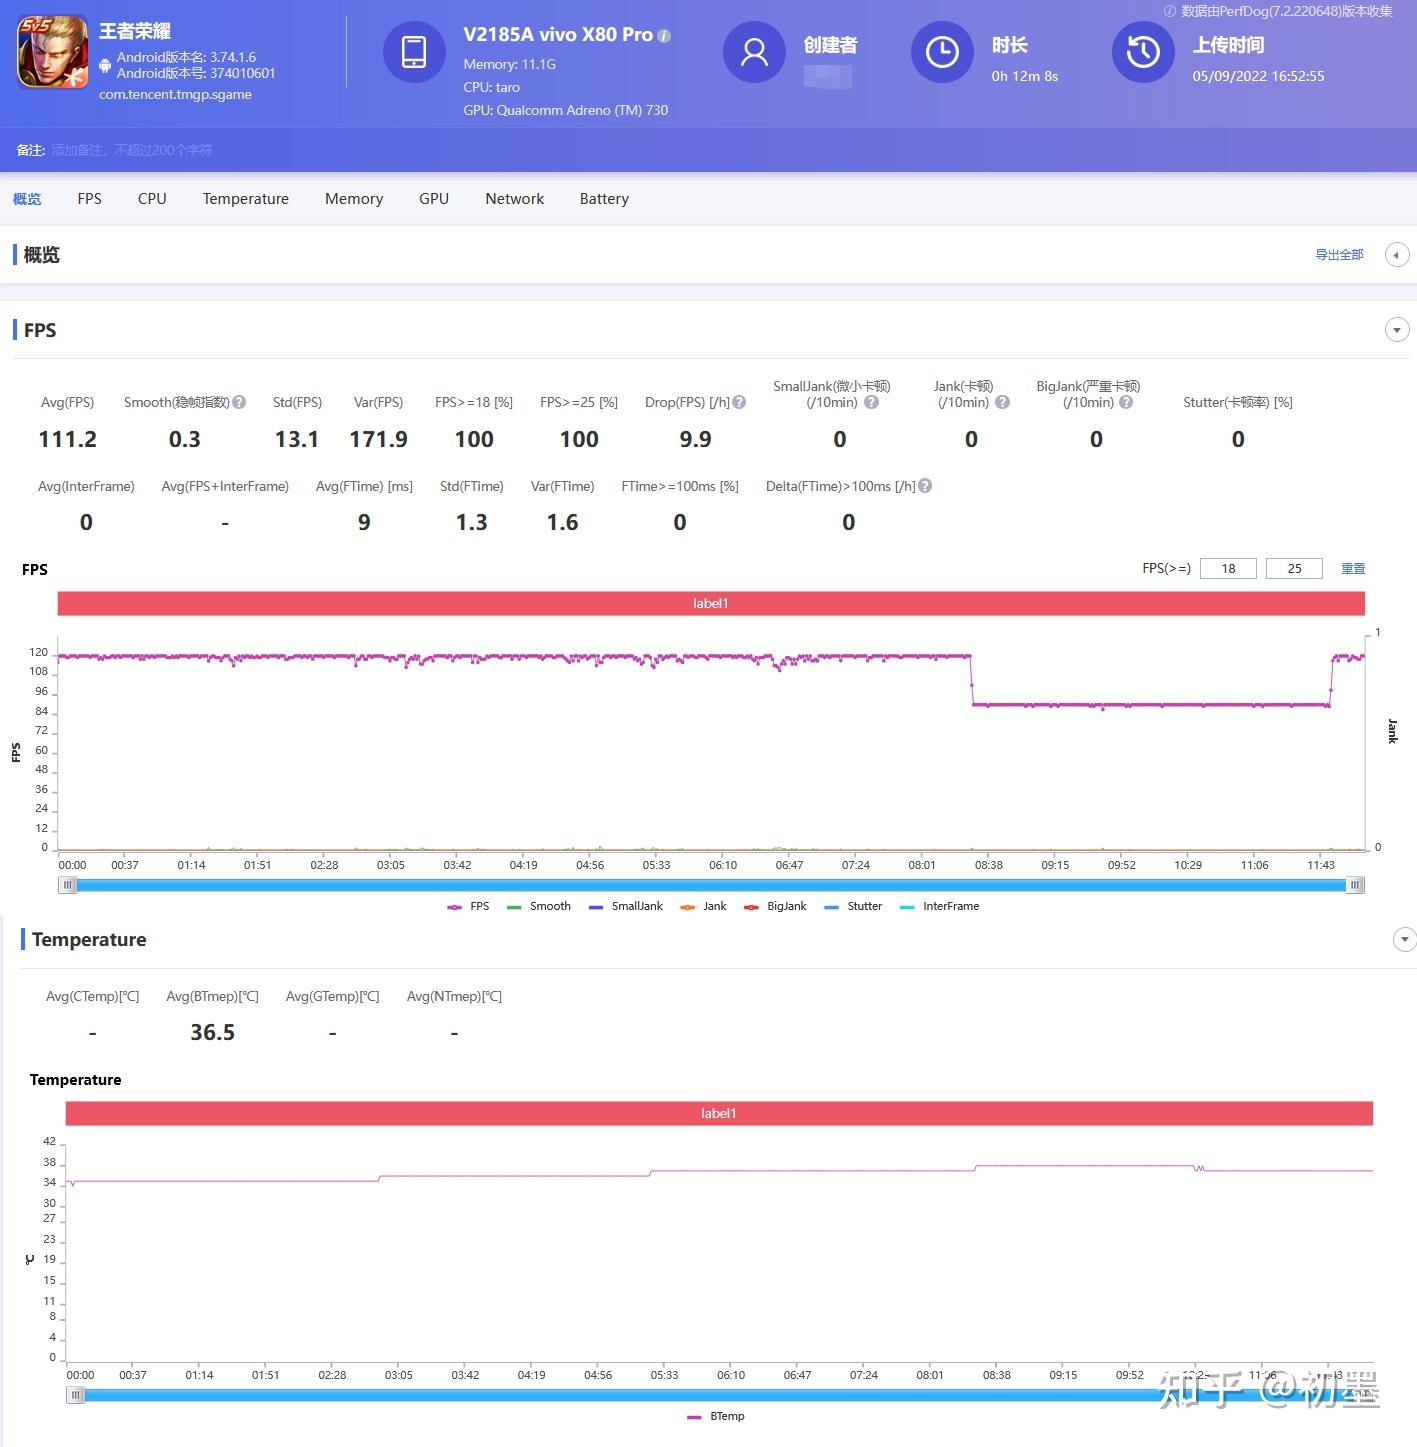Switch to the Temperature tab

point(246,199)
